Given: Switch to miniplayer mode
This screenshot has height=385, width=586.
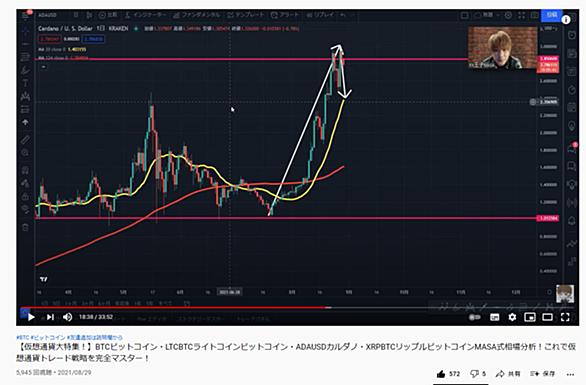Looking at the screenshot, I should [x=530, y=317].
